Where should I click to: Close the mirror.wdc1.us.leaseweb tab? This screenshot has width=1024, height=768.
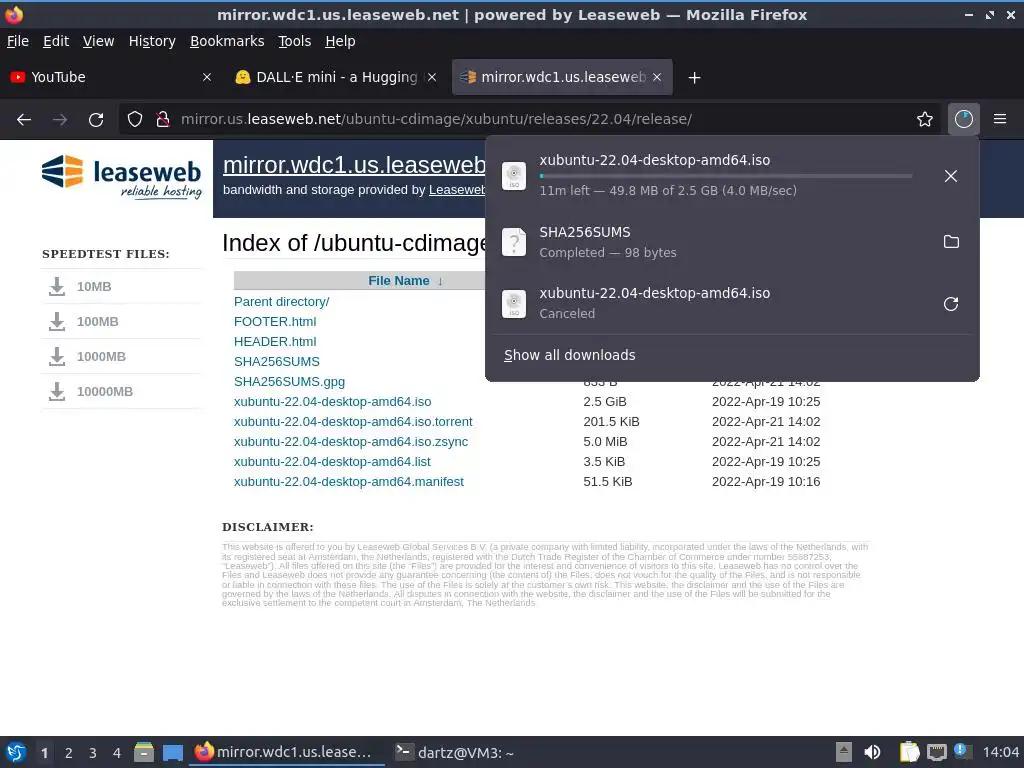coord(657,77)
